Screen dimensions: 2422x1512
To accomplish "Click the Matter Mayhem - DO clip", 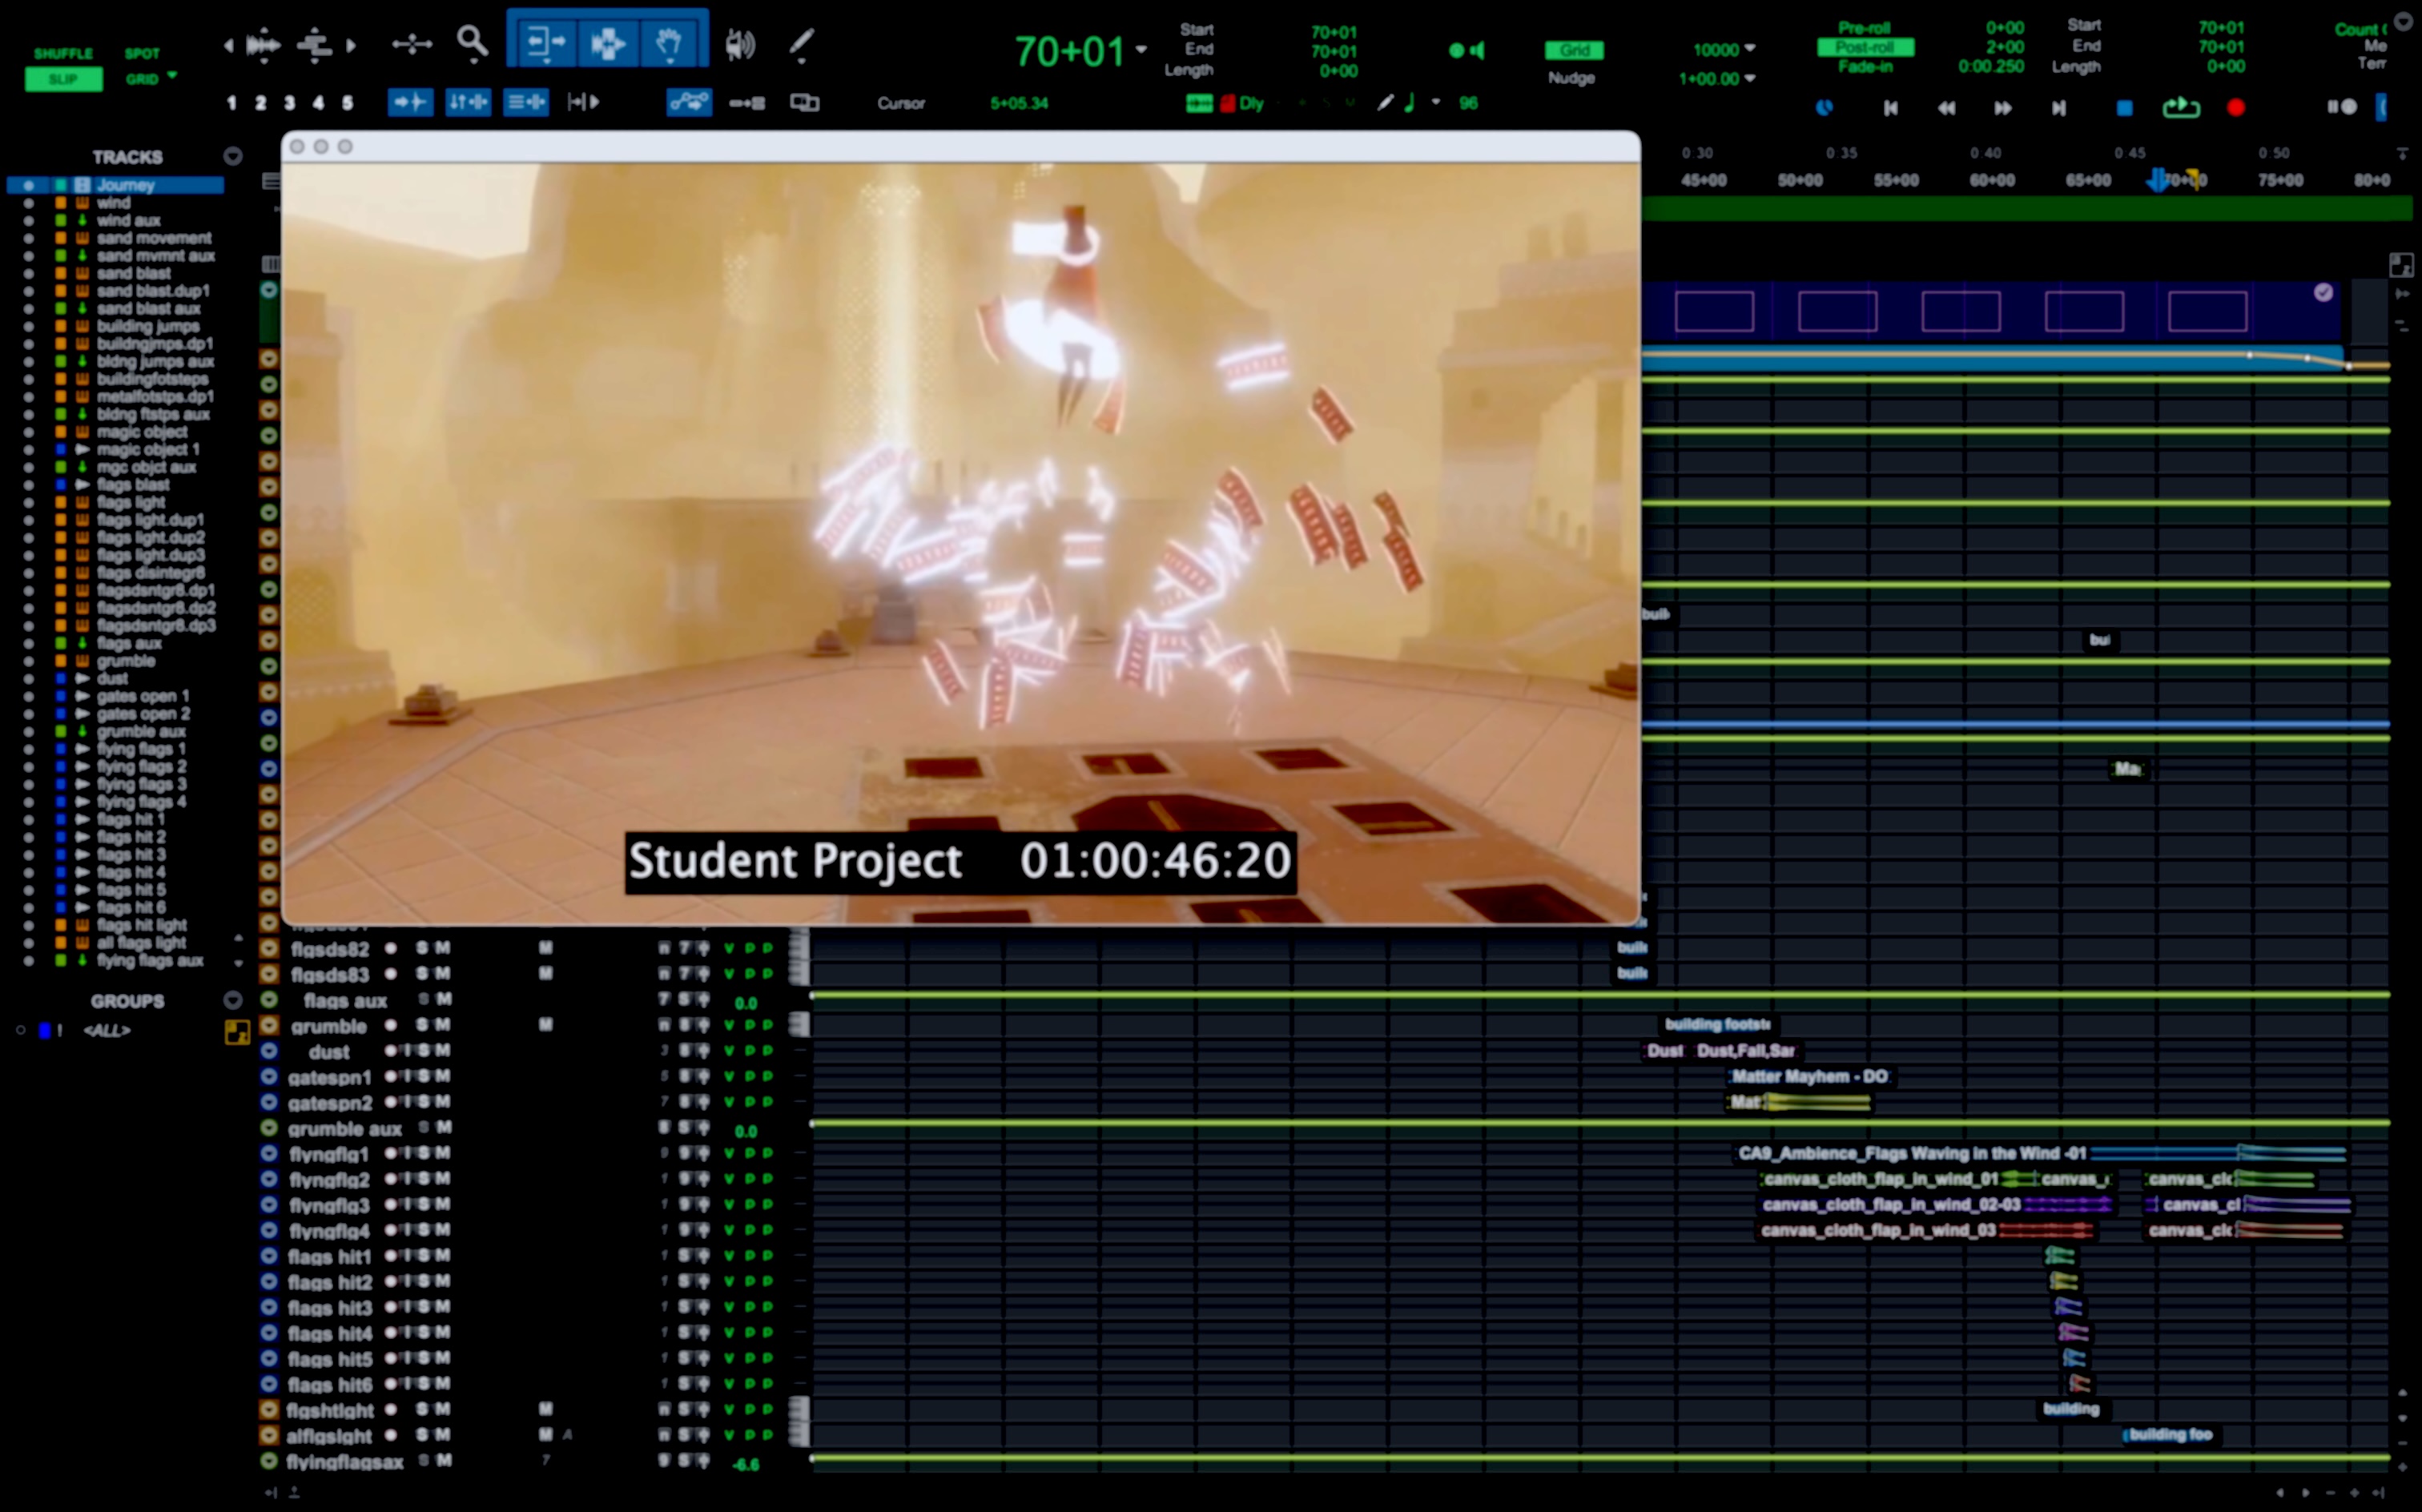I will coord(1810,1077).
